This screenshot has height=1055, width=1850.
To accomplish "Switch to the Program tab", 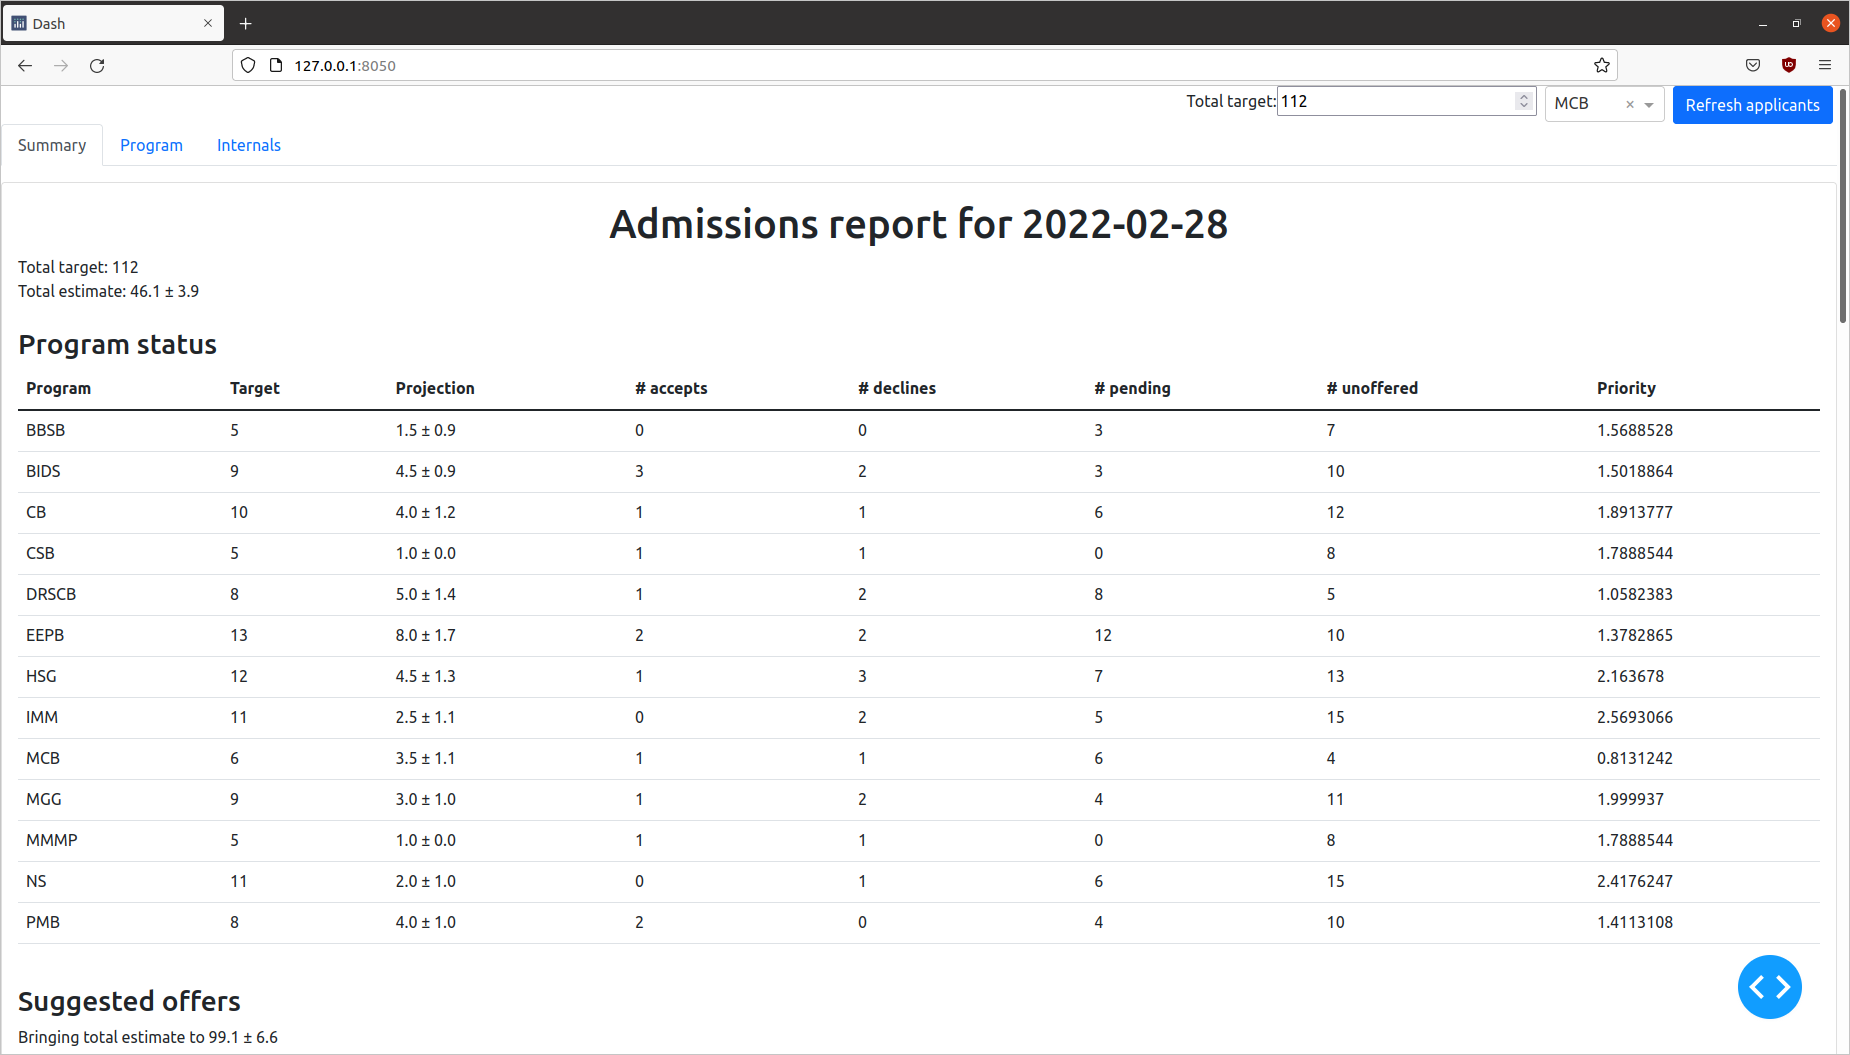I will [x=151, y=145].
